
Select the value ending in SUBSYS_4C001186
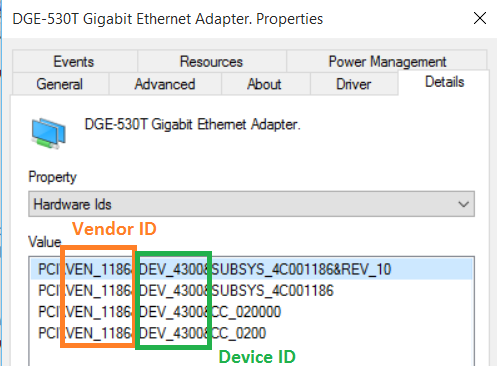click(x=251, y=290)
